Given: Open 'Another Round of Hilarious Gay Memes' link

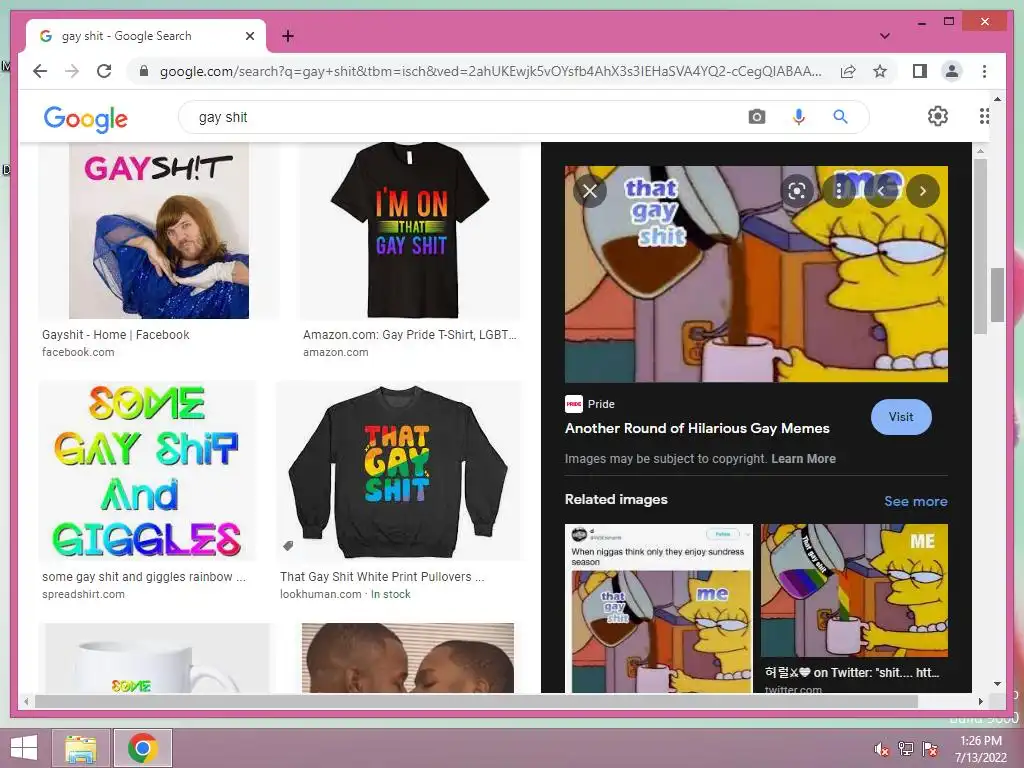Looking at the screenshot, I should [697, 428].
